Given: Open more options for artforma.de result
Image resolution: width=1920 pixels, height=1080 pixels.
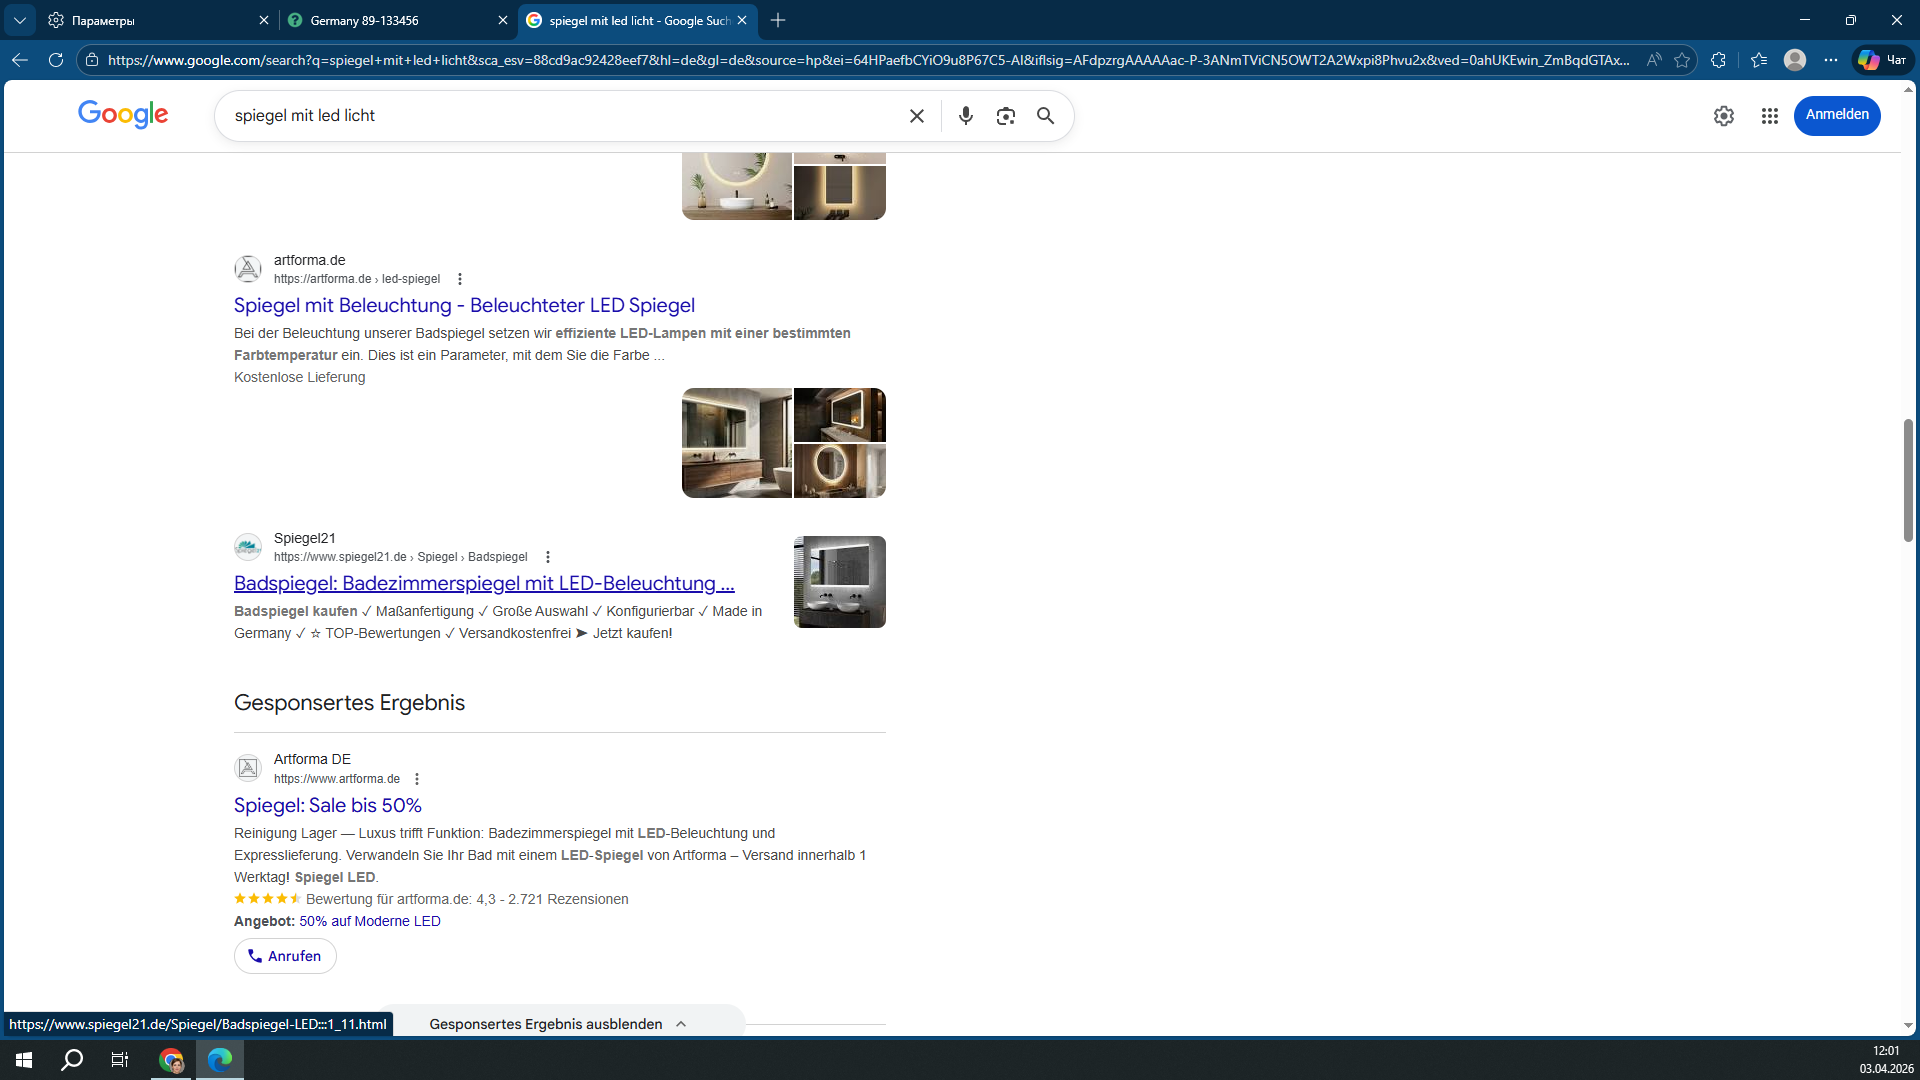Looking at the screenshot, I should tap(460, 279).
